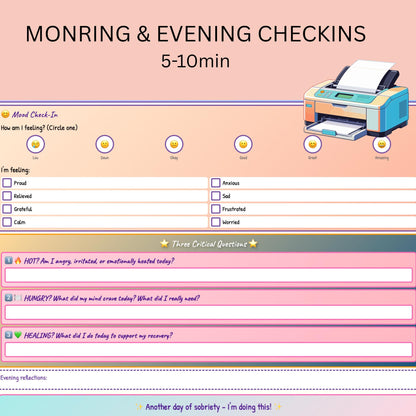This screenshot has width=416, height=416.
Task: Click the Three Critical Questions heading
Action: tap(209, 244)
